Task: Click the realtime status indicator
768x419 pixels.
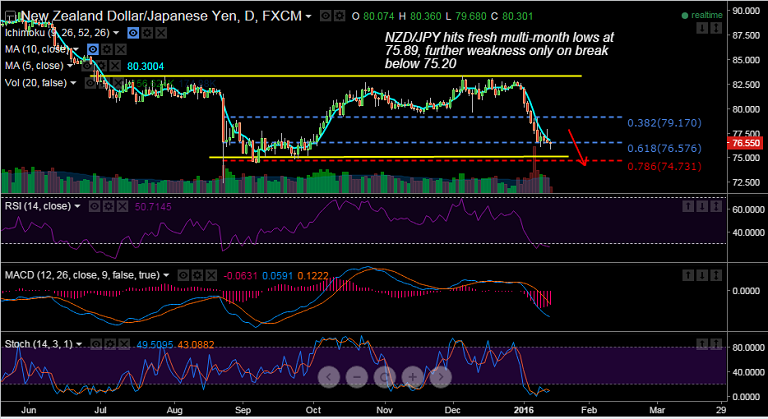Action: tap(702, 15)
